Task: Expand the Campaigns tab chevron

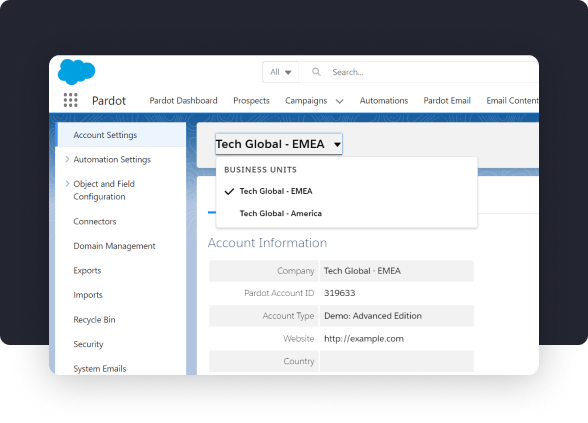Action: click(x=339, y=101)
